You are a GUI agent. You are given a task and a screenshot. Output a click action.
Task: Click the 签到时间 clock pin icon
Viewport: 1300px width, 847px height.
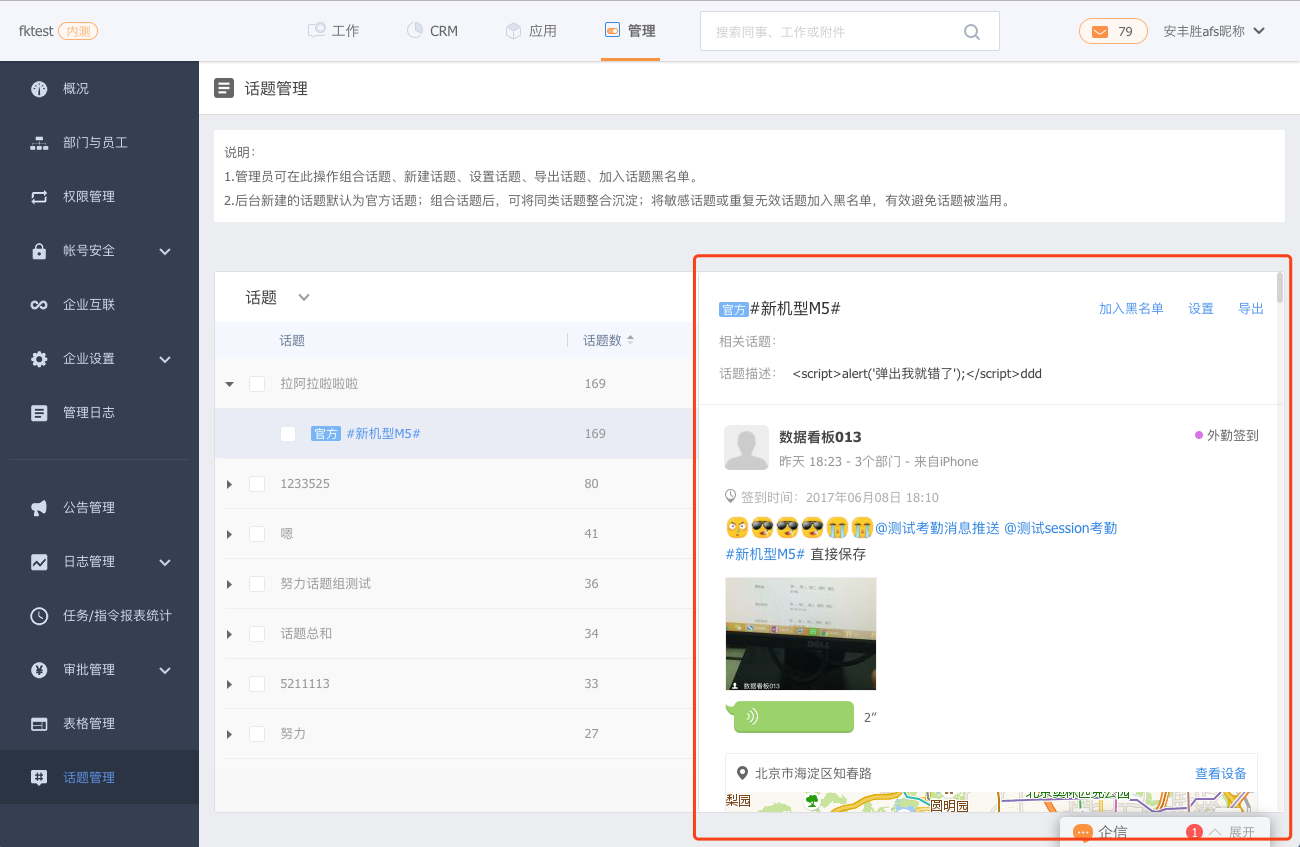(731, 496)
